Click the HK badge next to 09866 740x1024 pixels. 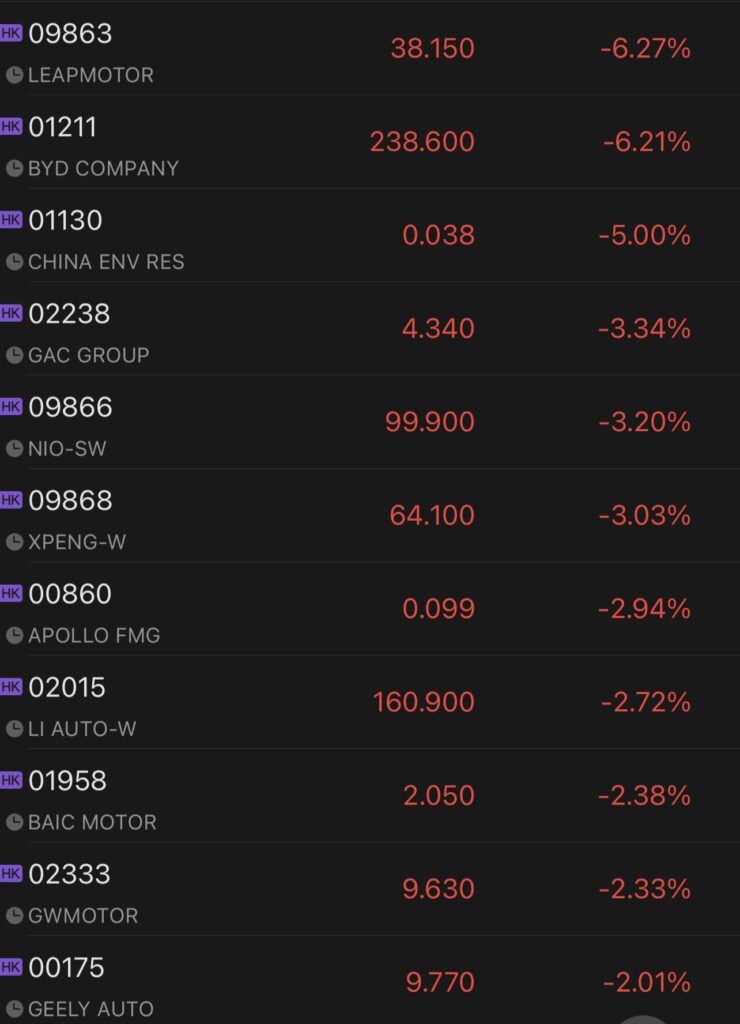point(11,406)
